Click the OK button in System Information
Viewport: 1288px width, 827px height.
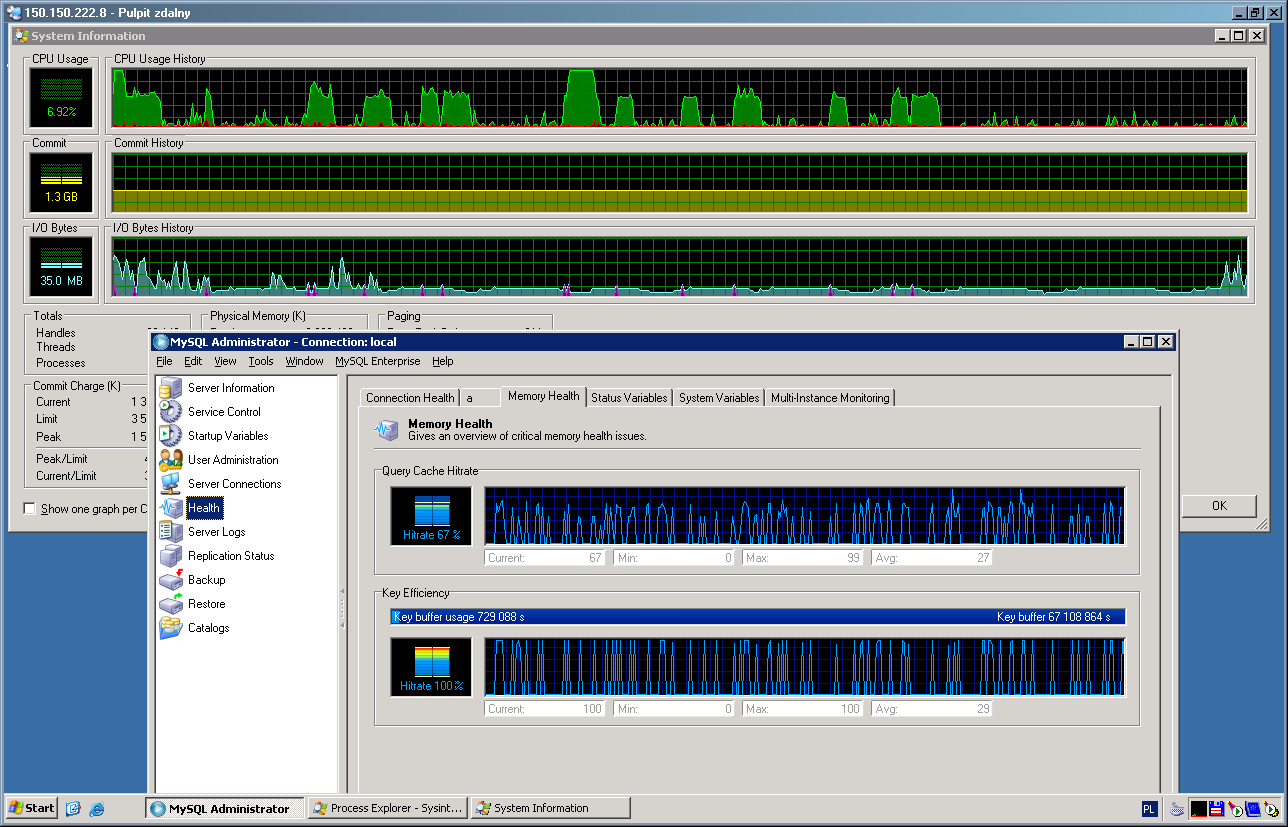1219,506
